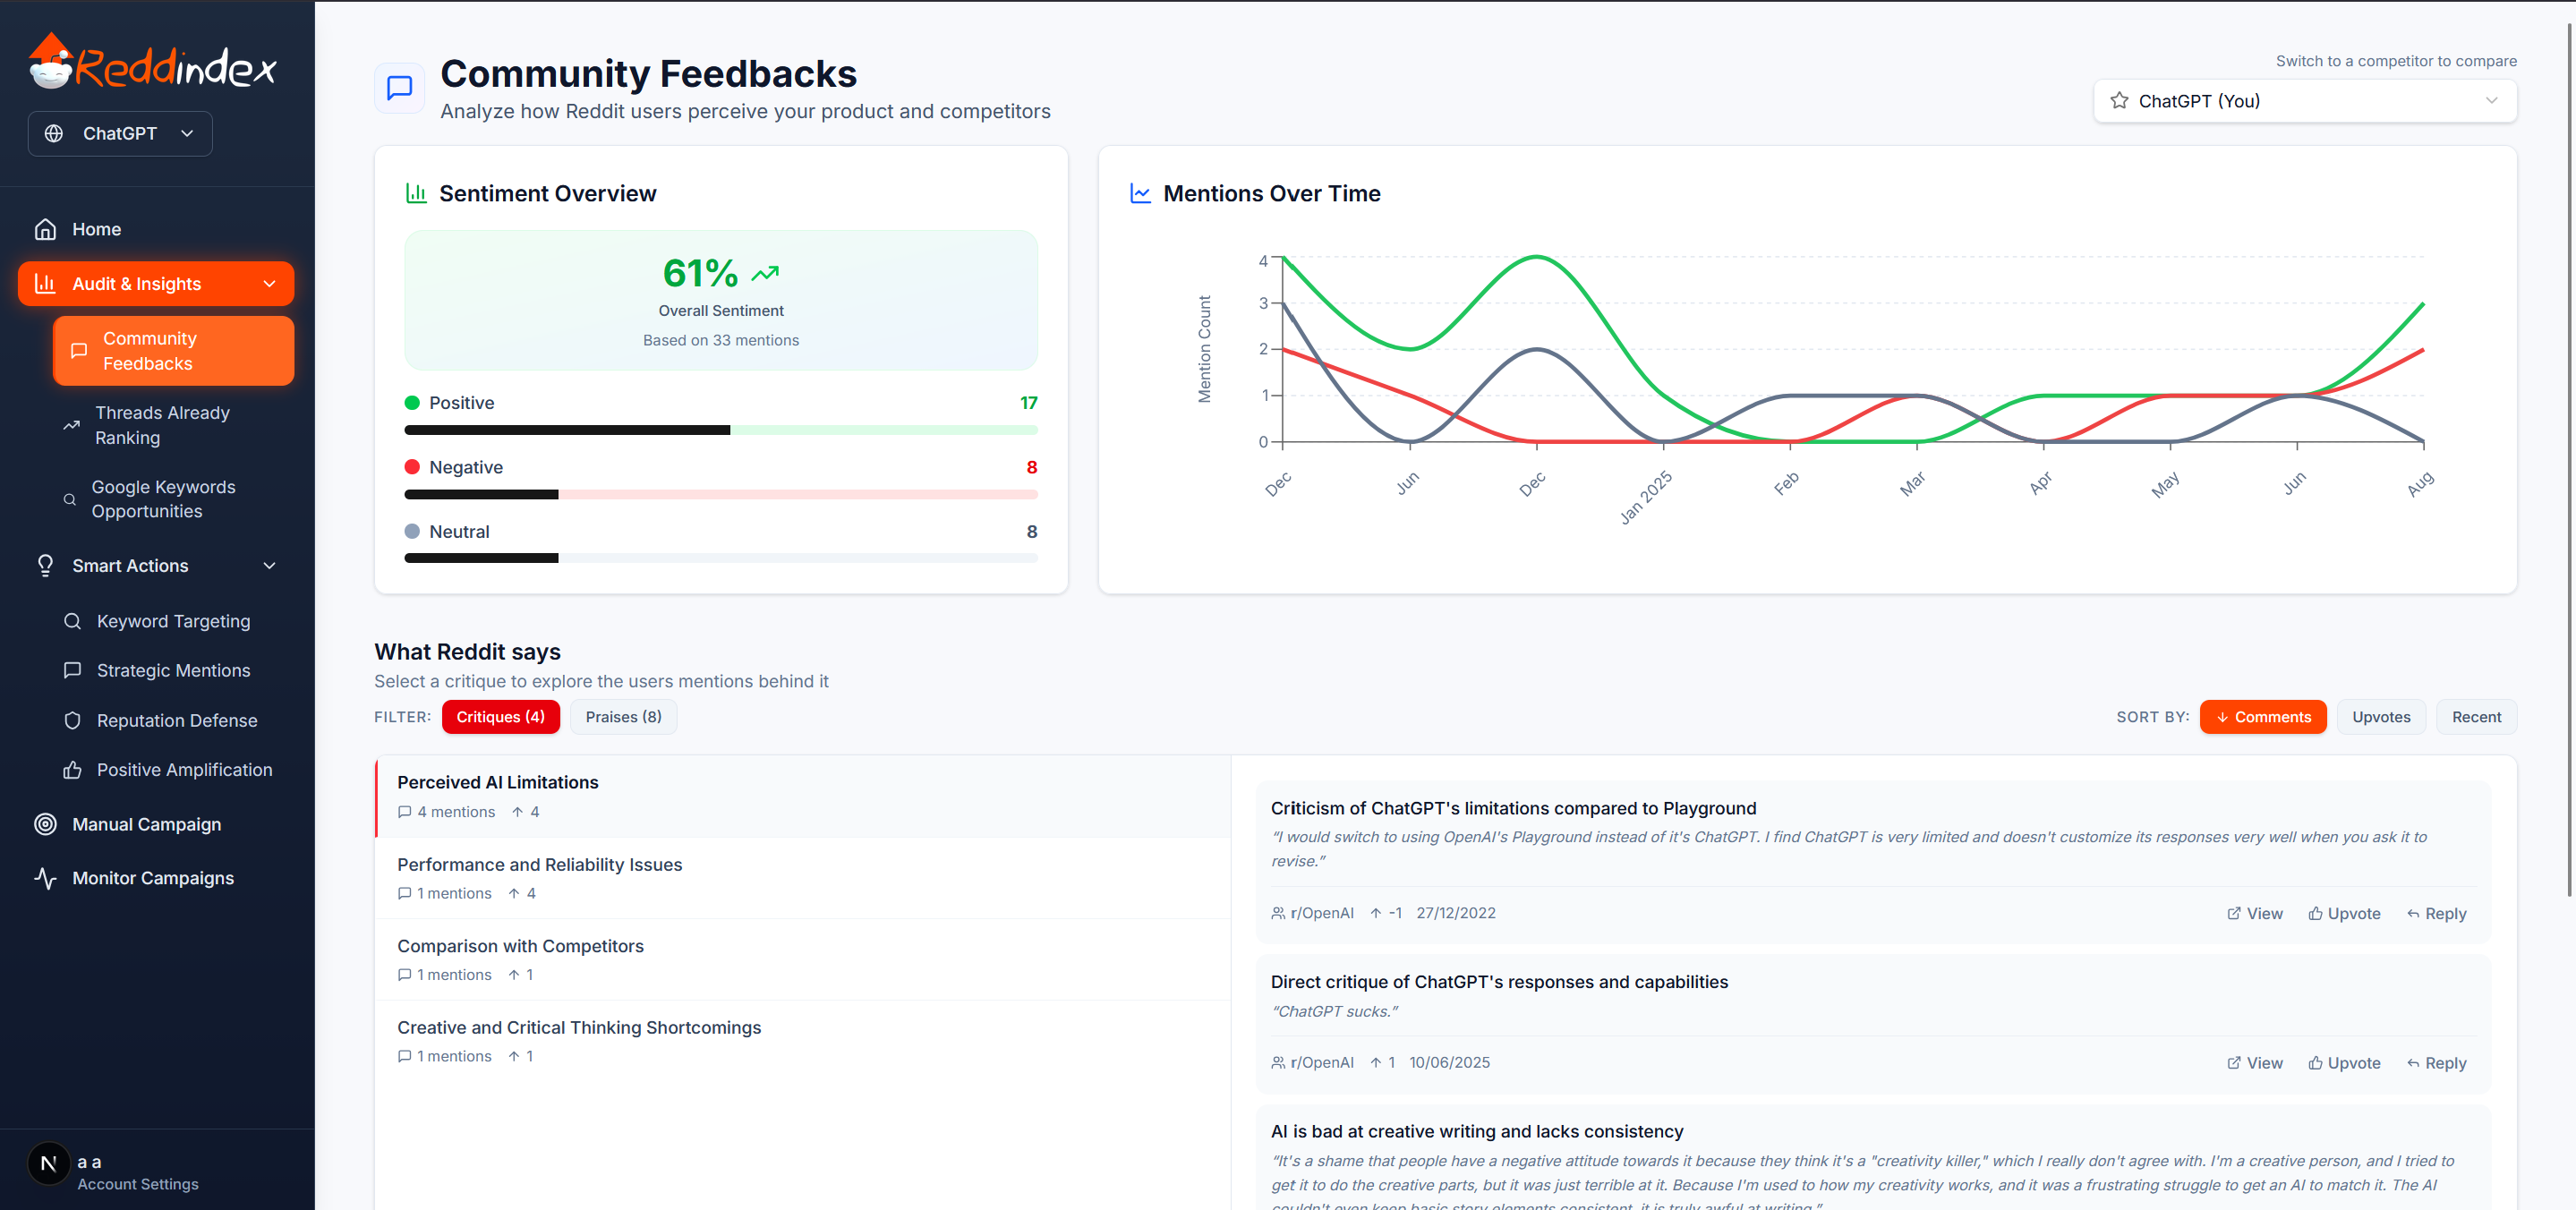The image size is (2576, 1210).
Task: Enable the Critiques (4) filter
Action: coord(500,716)
